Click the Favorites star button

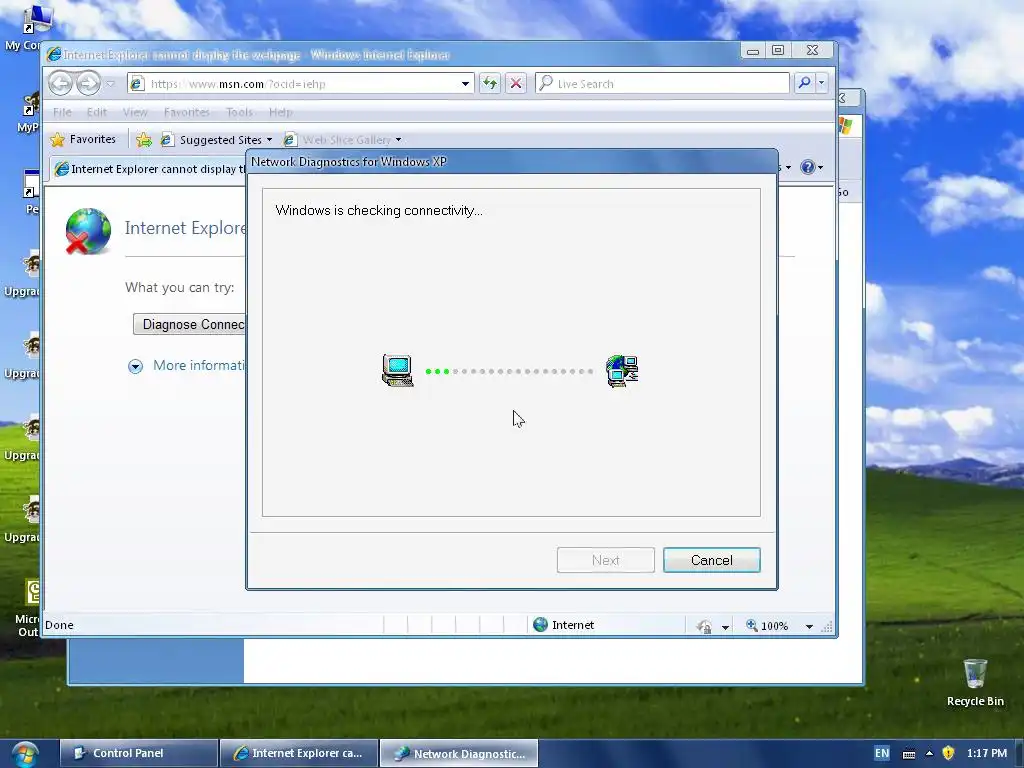(x=83, y=139)
